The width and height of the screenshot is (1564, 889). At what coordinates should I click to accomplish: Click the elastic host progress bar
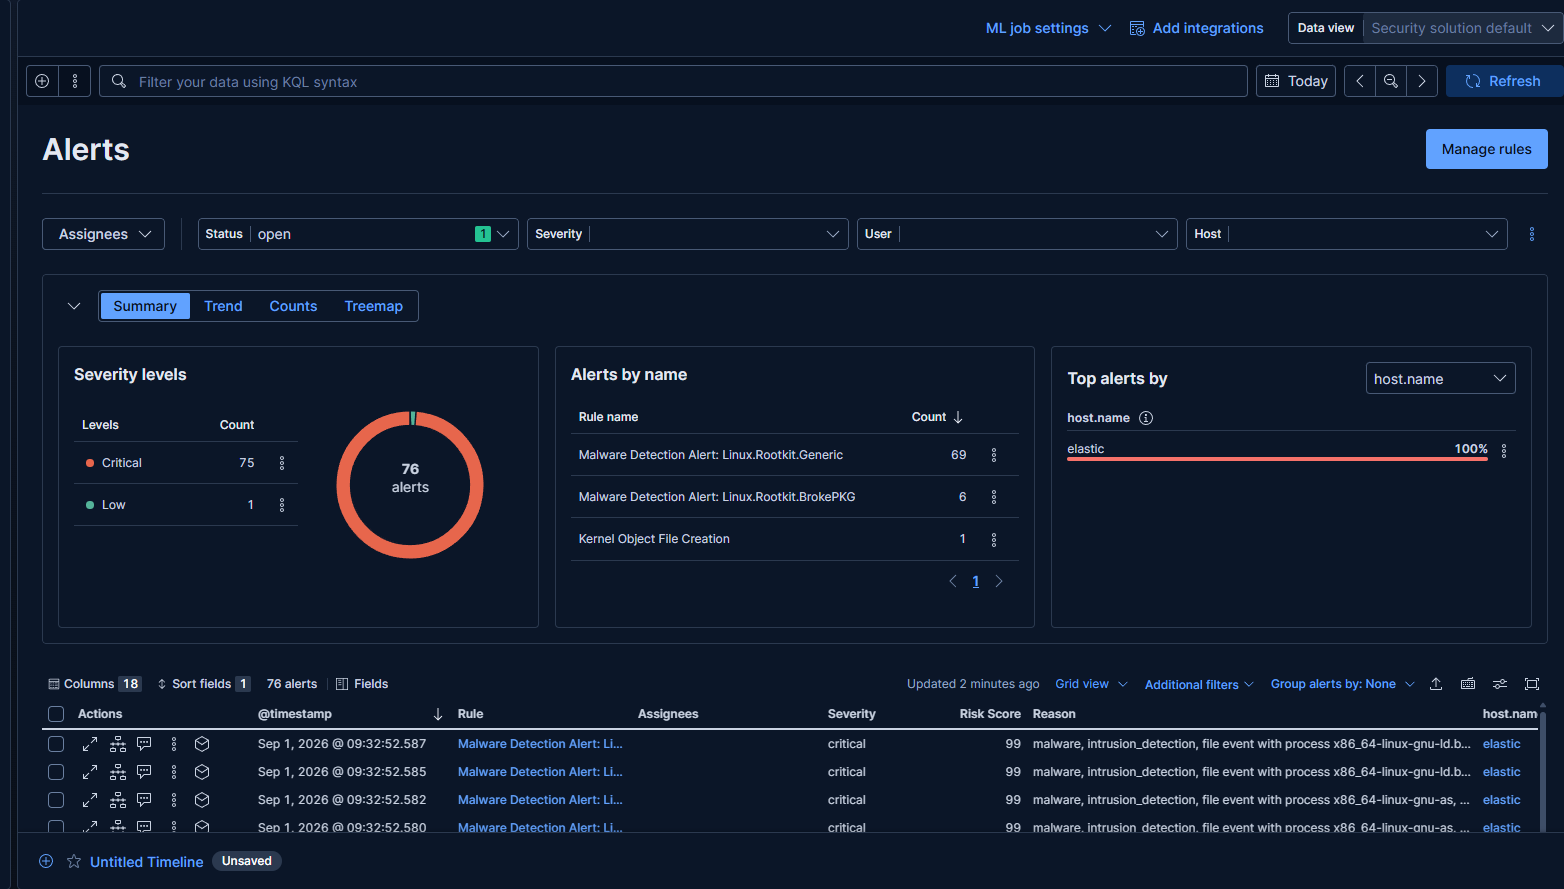coord(1277,459)
